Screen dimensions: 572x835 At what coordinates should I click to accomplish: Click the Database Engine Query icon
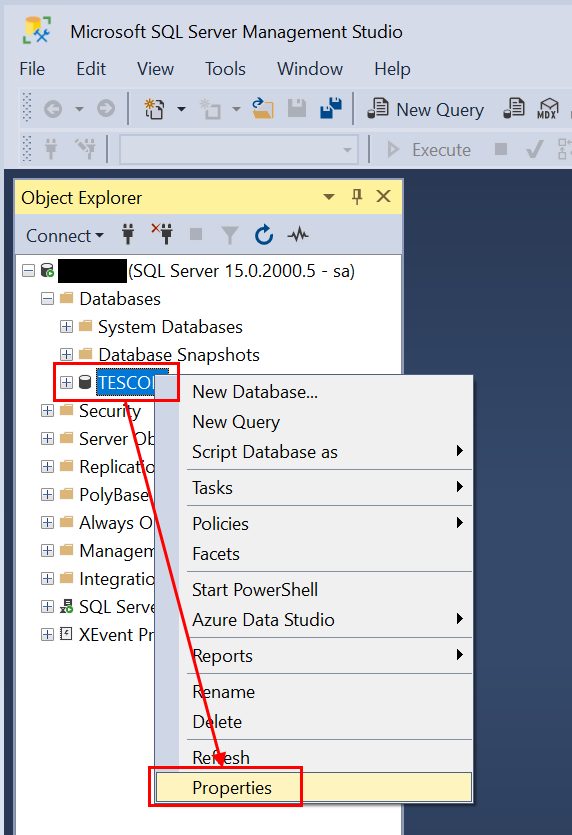(514, 108)
